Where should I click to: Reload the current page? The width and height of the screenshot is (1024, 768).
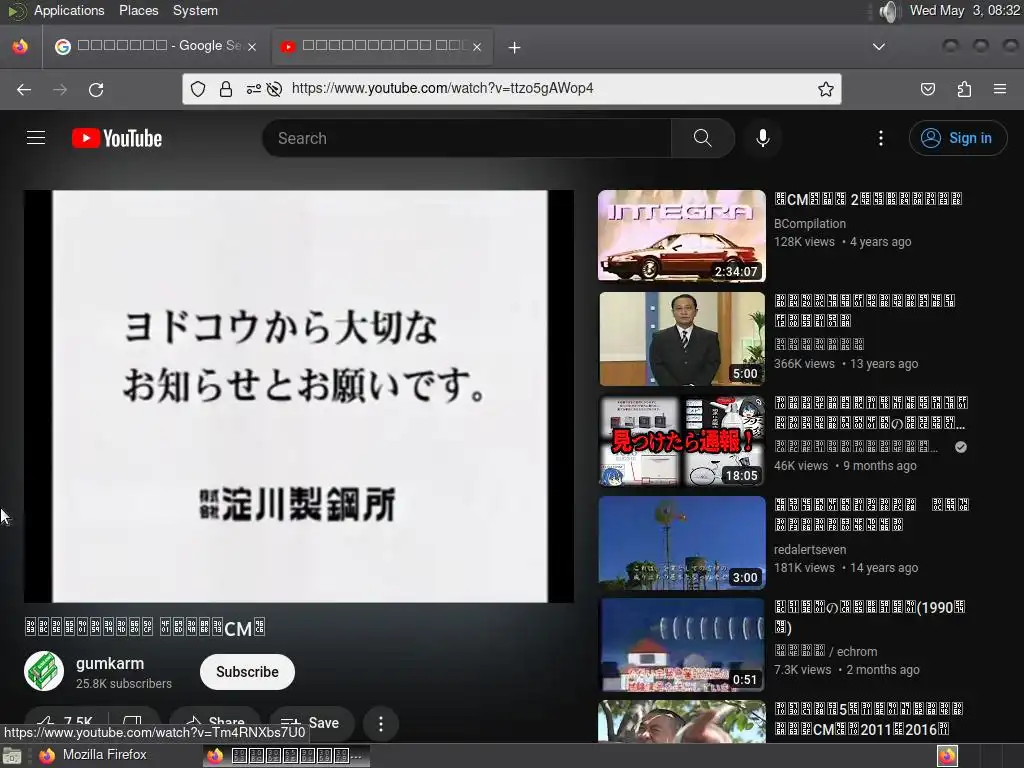pos(96,89)
